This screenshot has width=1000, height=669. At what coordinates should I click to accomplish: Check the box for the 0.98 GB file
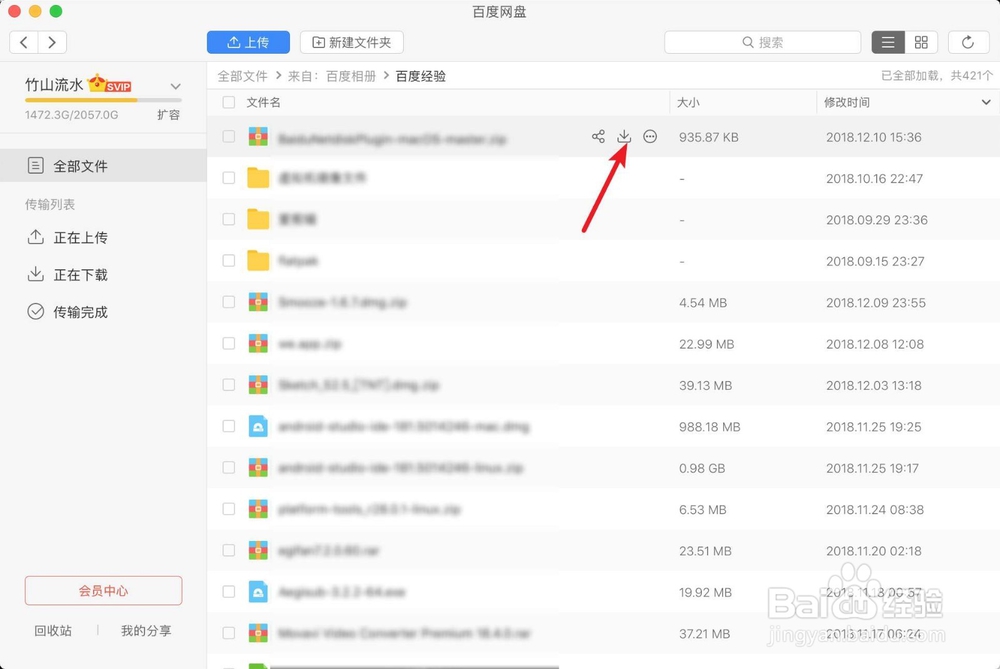[228, 467]
